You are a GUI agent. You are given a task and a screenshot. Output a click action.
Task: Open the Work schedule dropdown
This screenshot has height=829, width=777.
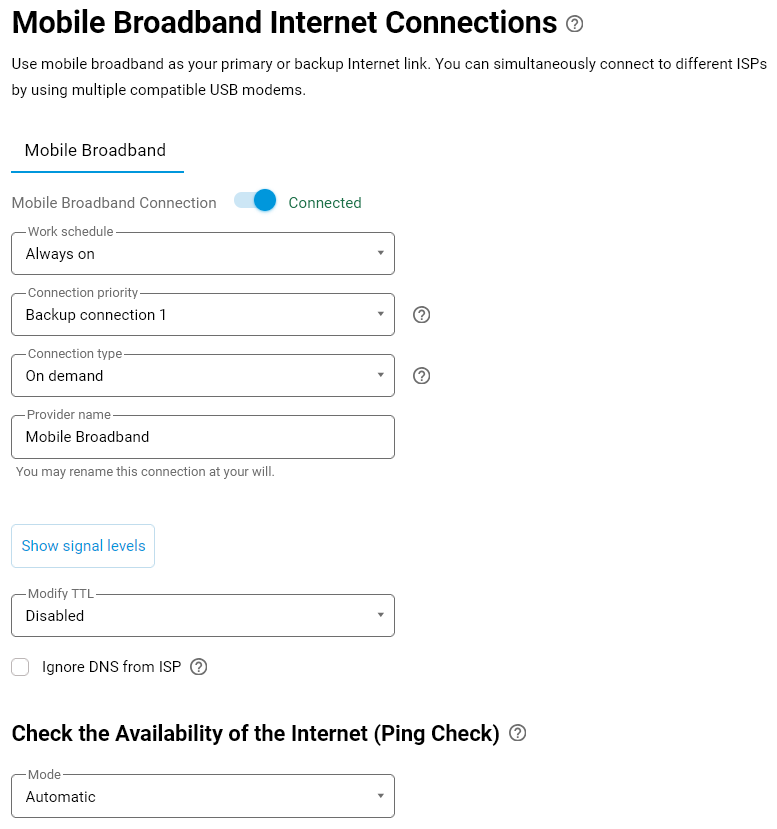pos(203,254)
